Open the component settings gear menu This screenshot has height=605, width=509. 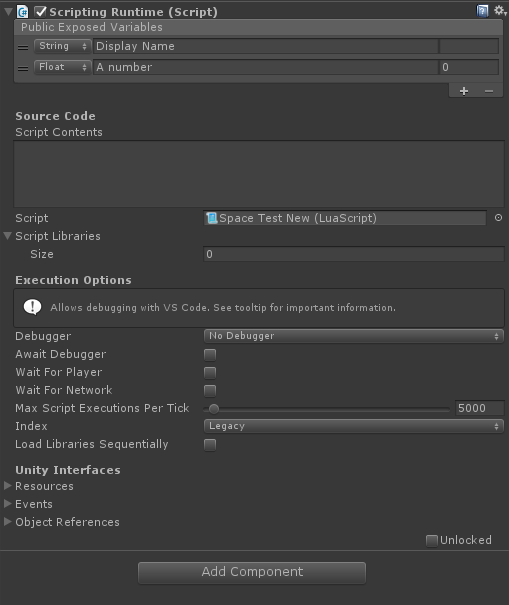[500, 11]
